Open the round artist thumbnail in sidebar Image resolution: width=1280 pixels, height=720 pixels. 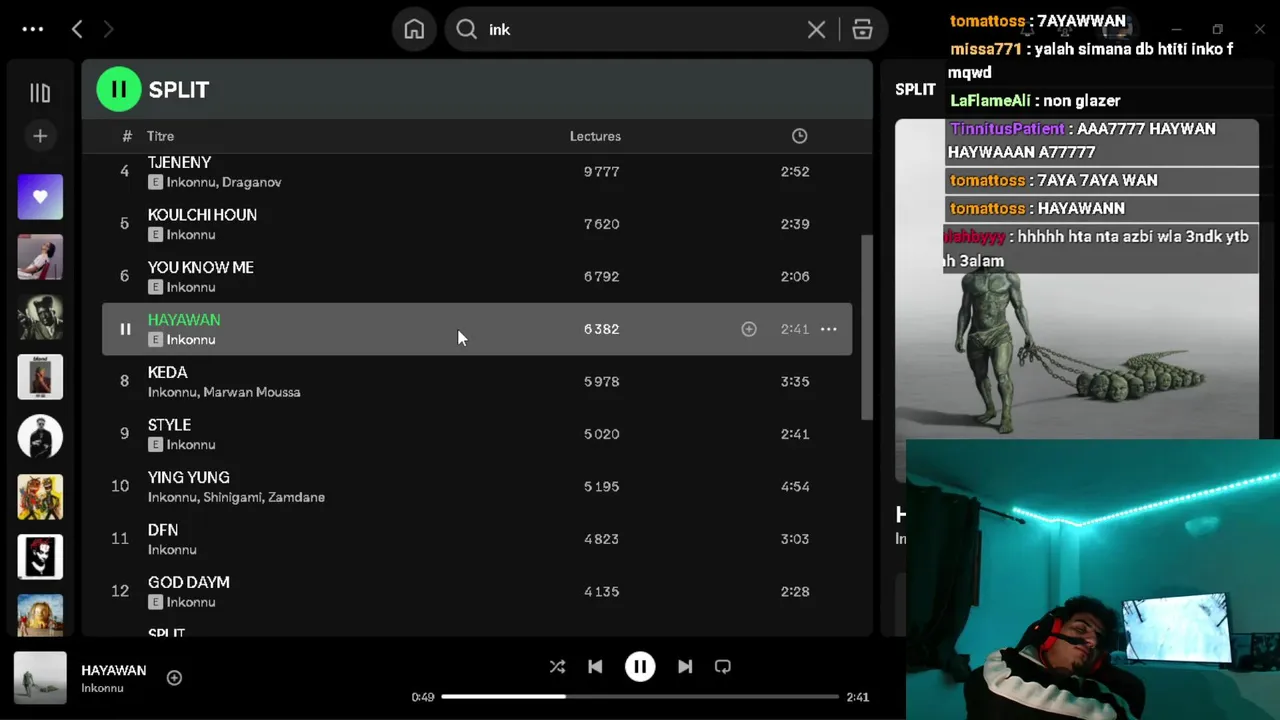[x=40, y=437]
